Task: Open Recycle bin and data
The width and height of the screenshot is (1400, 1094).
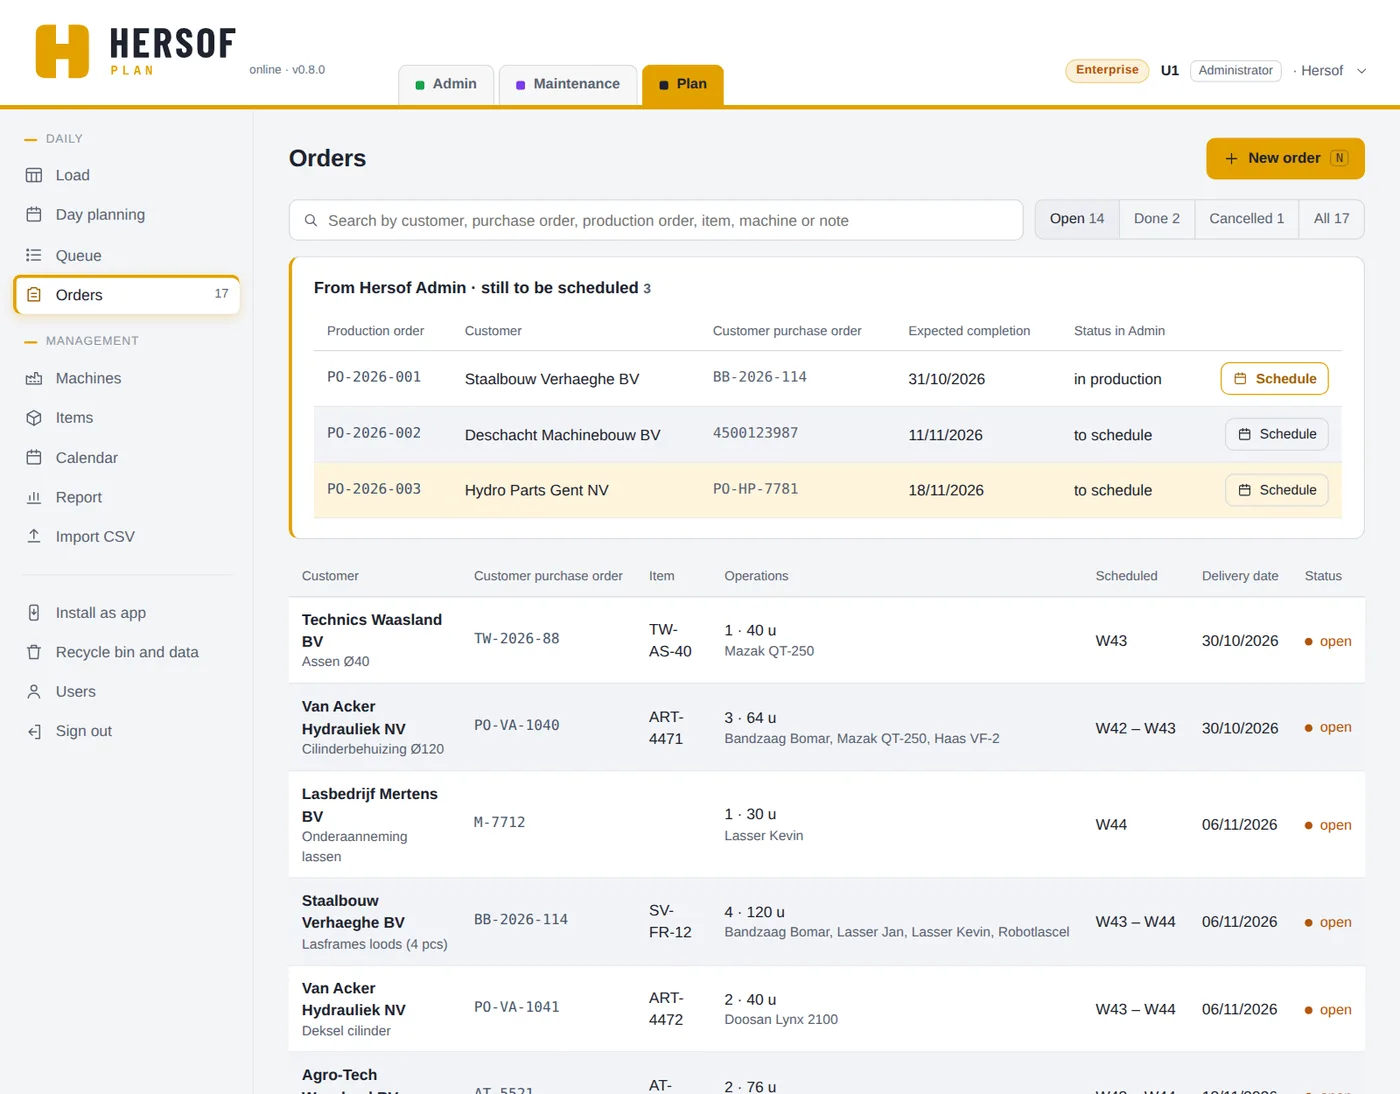Action: (x=127, y=652)
